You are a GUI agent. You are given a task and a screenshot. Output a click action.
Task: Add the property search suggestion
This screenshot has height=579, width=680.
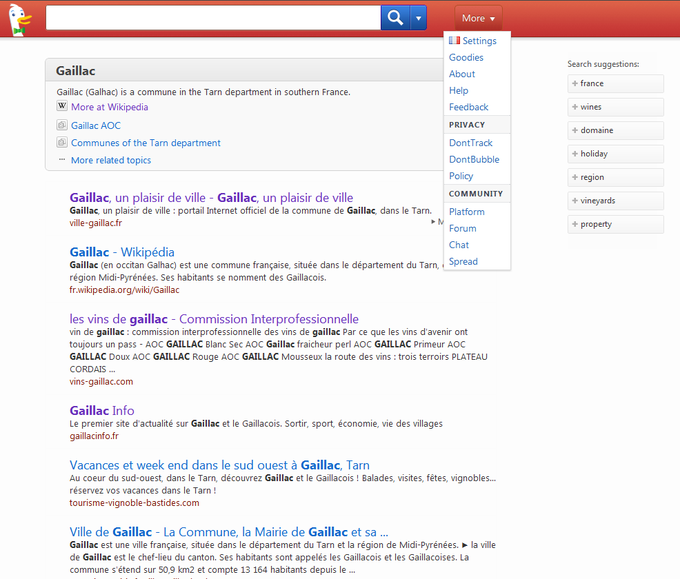(x=615, y=224)
